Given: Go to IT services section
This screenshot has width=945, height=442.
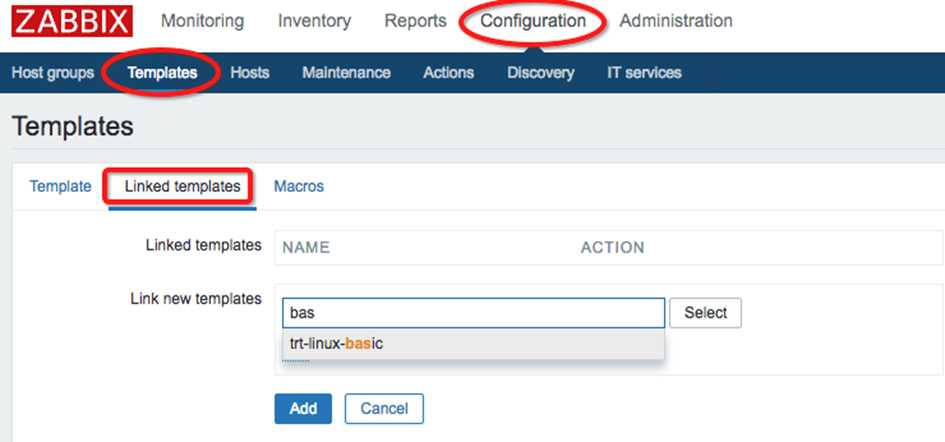Looking at the screenshot, I should [644, 73].
